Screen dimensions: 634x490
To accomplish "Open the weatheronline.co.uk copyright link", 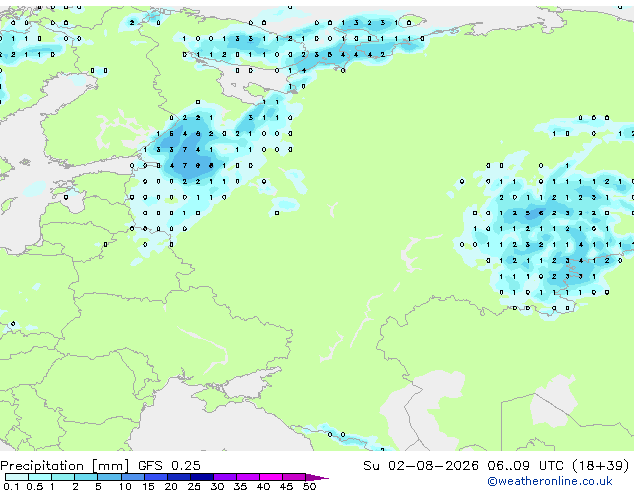I will coord(550,481).
